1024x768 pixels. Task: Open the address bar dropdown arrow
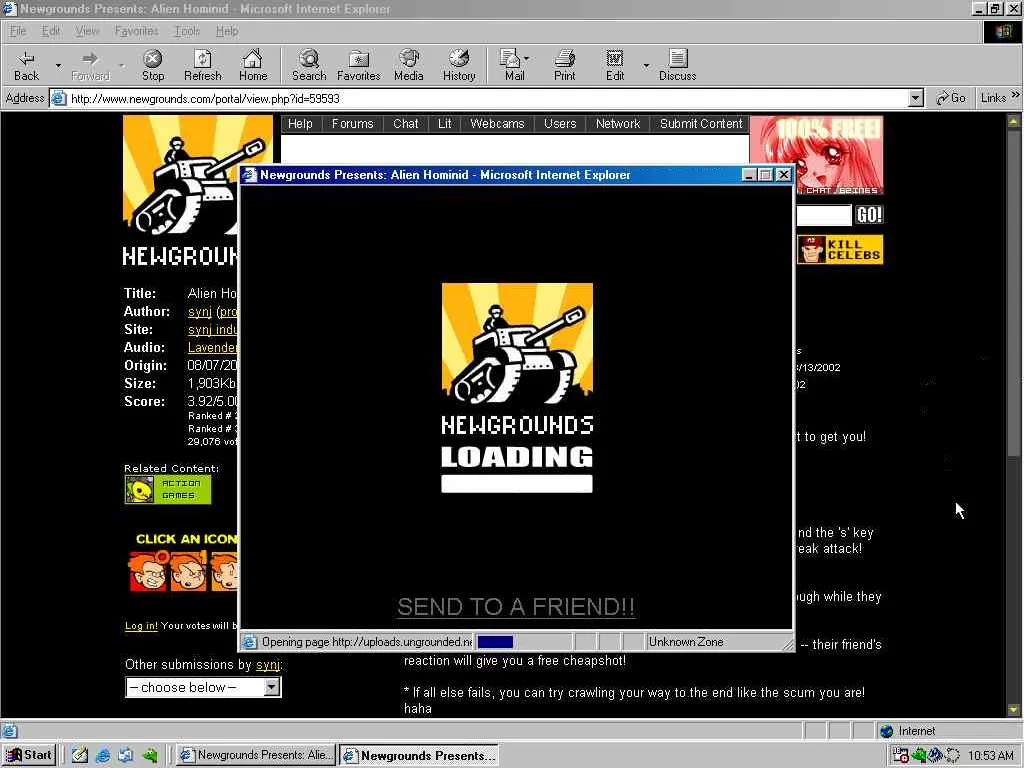[916, 99]
